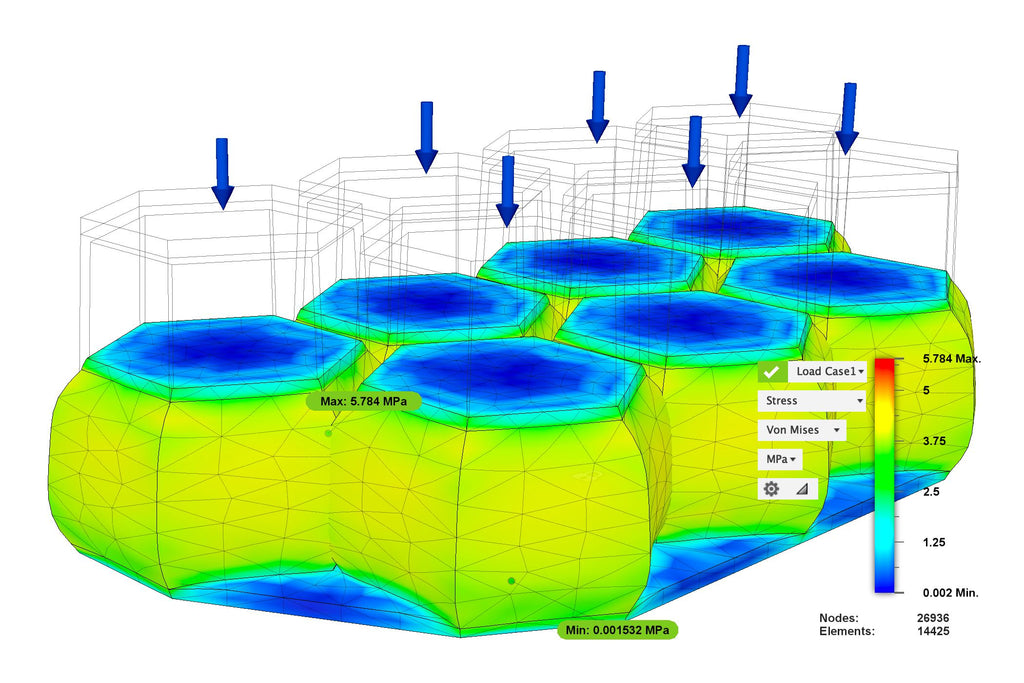Image resolution: width=1024 pixels, height=683 pixels.
Task: Open legend settings gear icon
Action: click(x=771, y=489)
